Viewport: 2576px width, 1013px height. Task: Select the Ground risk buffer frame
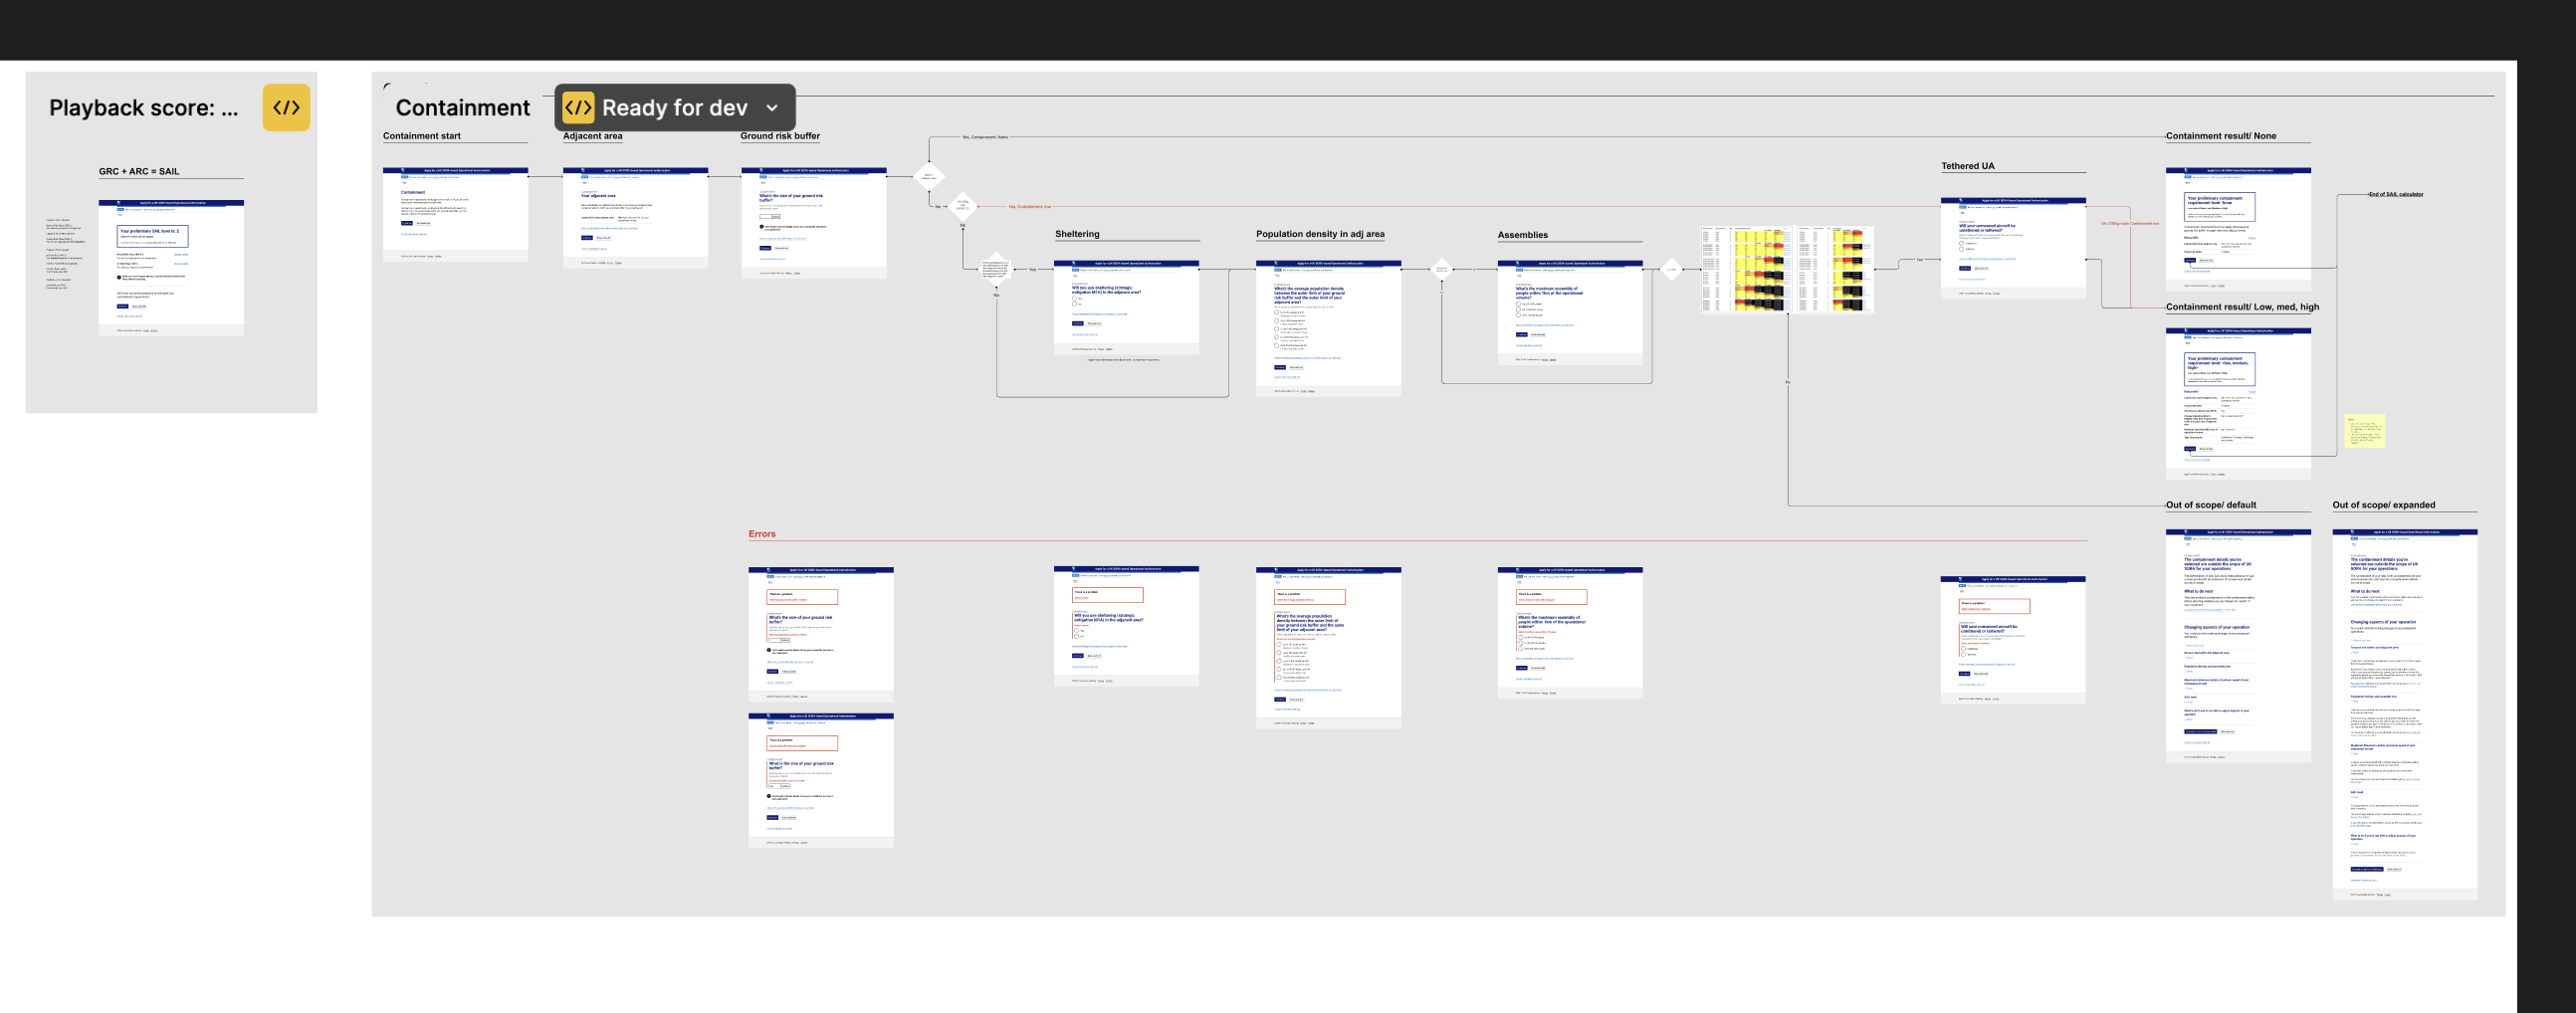tap(813, 222)
